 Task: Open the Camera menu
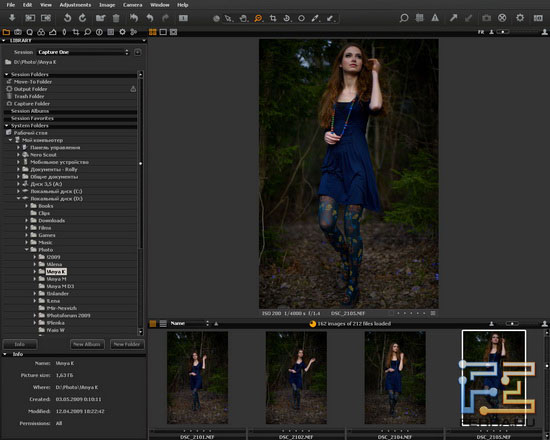tap(133, 5)
